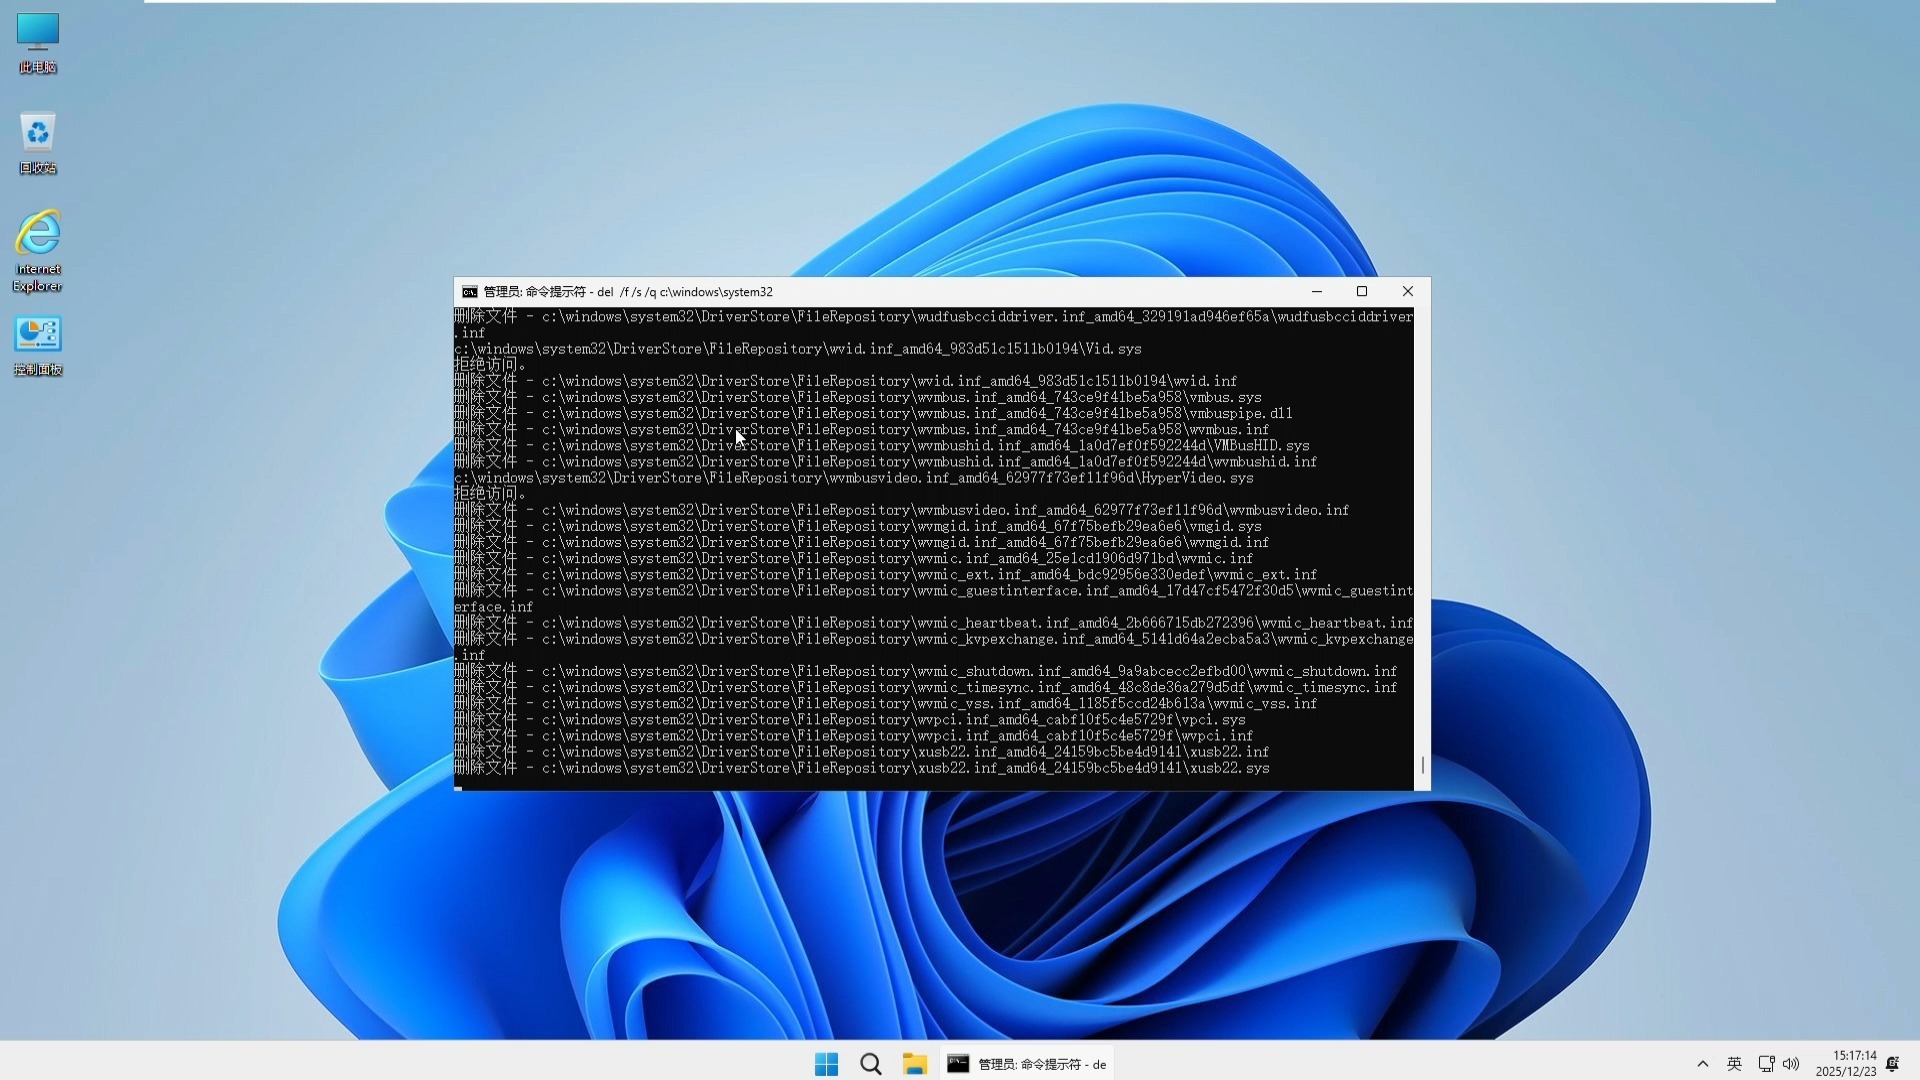
Task: Minimize the command prompt window
Action: click(x=1316, y=292)
